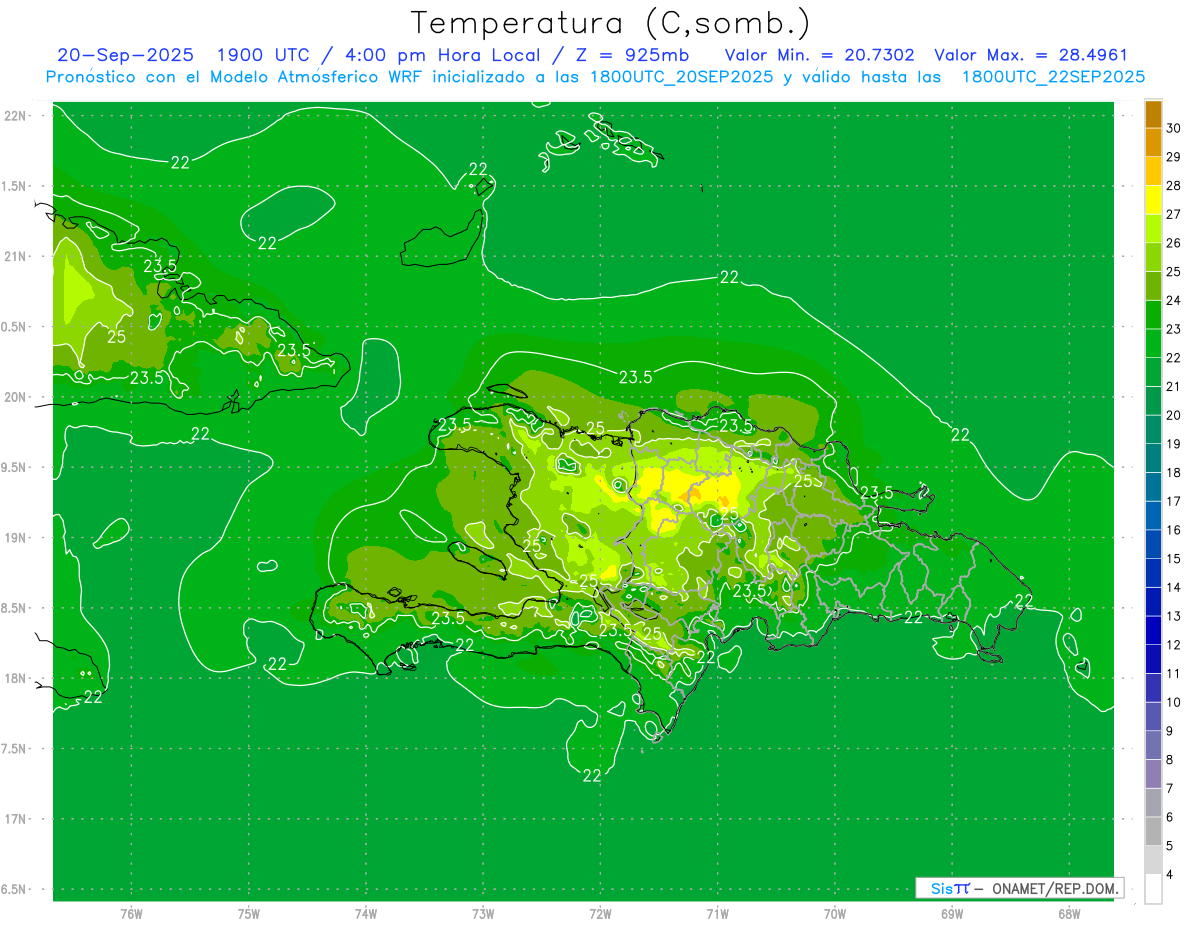This screenshot has width=1200, height=927.
Task: Pick the dark blue swatch between 12 and 13
Action: coord(1153,630)
